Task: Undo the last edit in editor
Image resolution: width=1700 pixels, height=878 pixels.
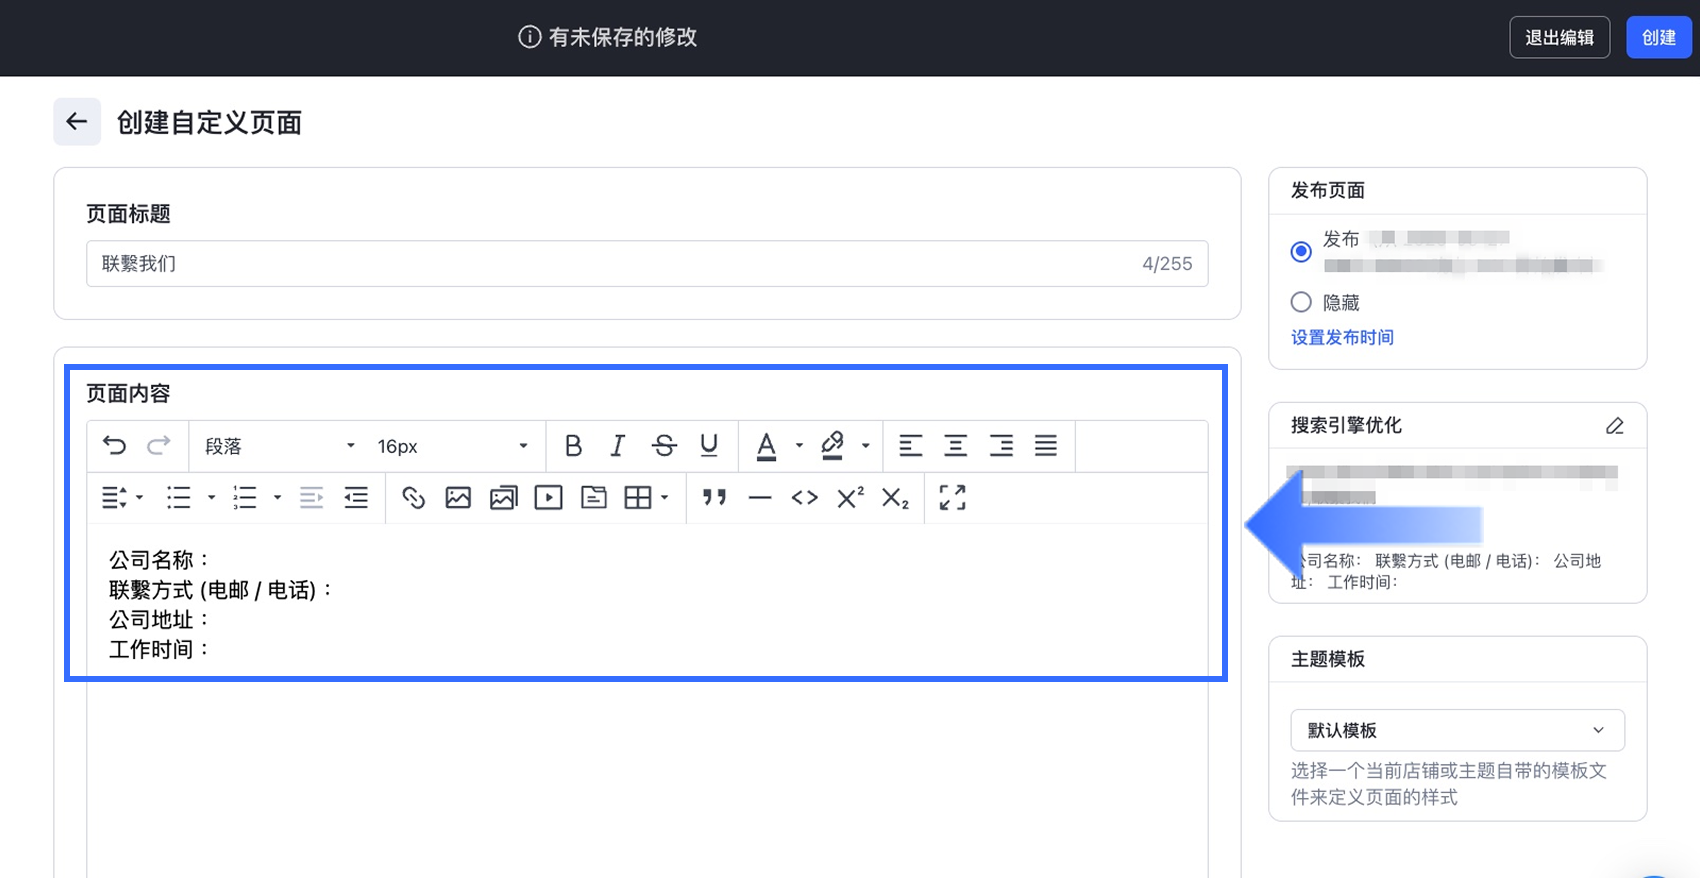Action: pyautogui.click(x=115, y=446)
